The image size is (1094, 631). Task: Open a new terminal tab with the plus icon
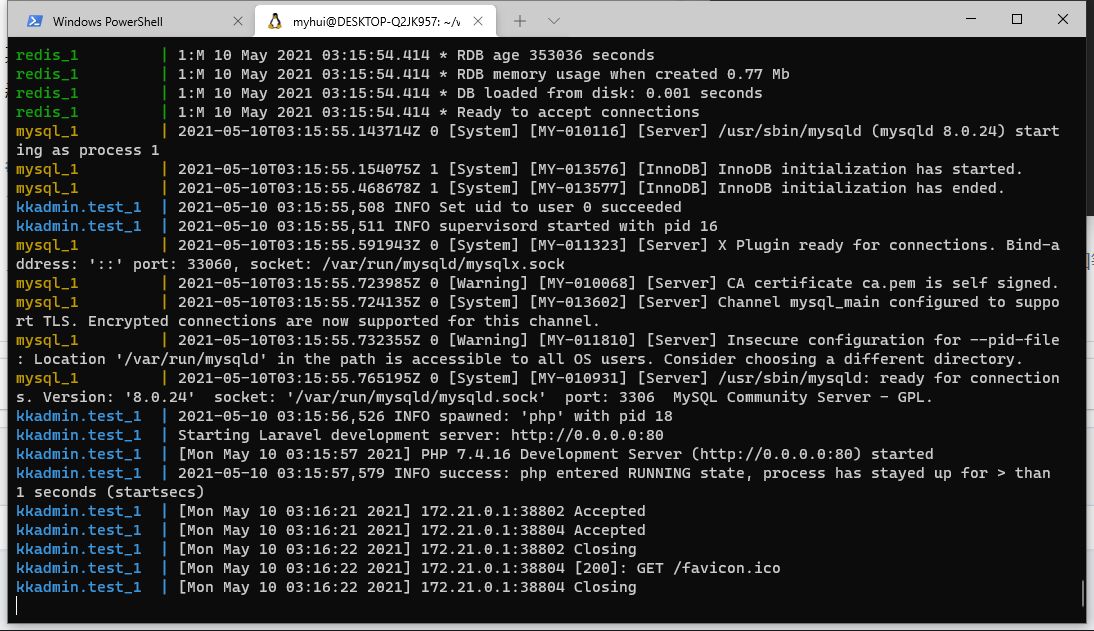click(x=520, y=20)
